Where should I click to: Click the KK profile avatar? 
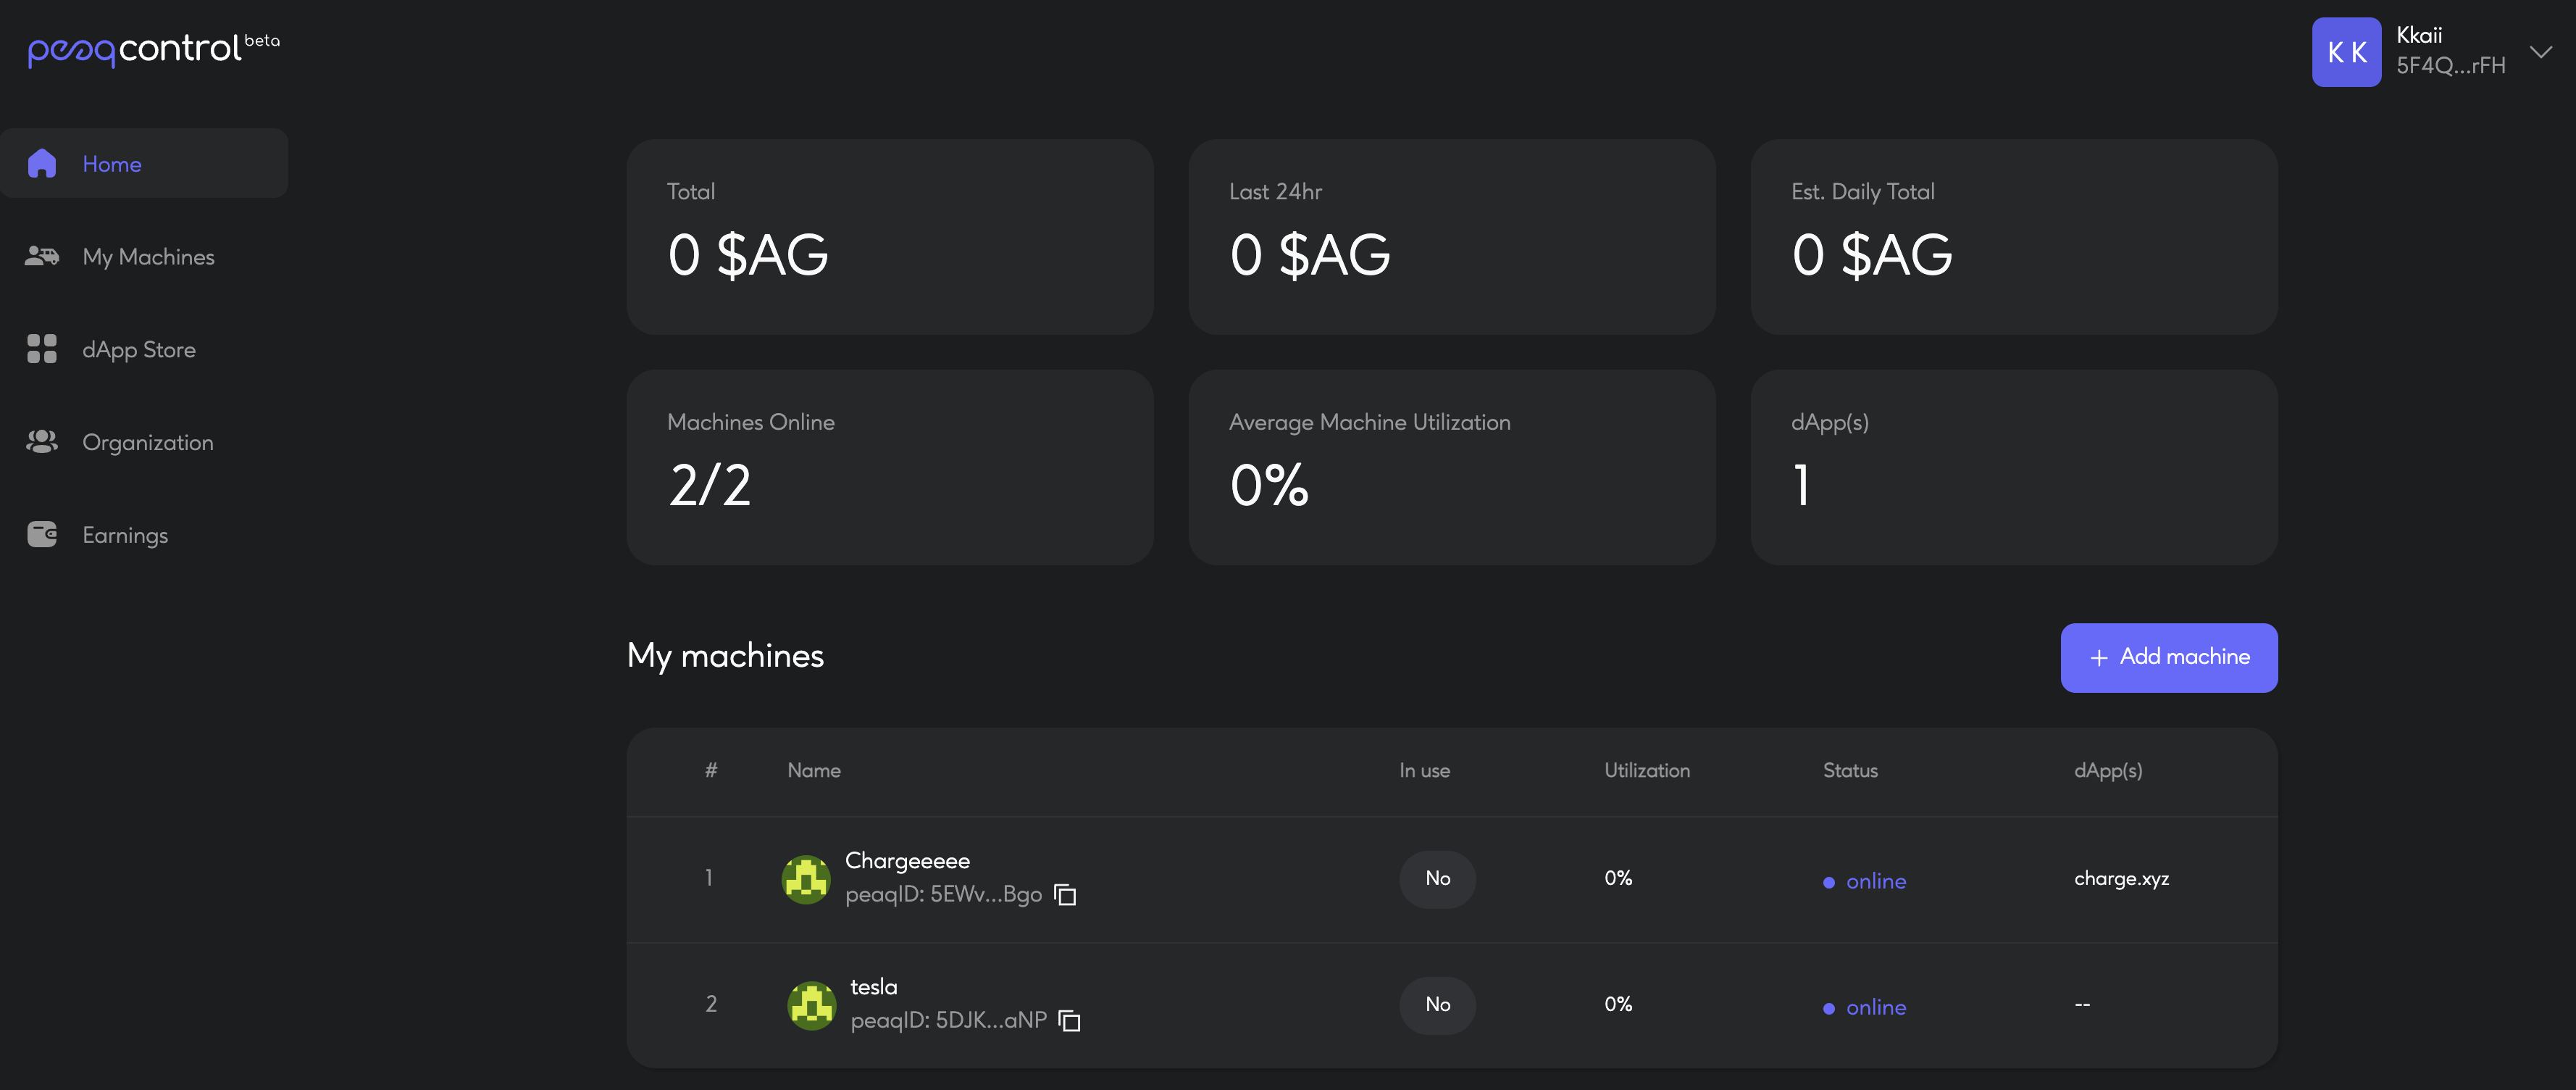(x=2346, y=52)
